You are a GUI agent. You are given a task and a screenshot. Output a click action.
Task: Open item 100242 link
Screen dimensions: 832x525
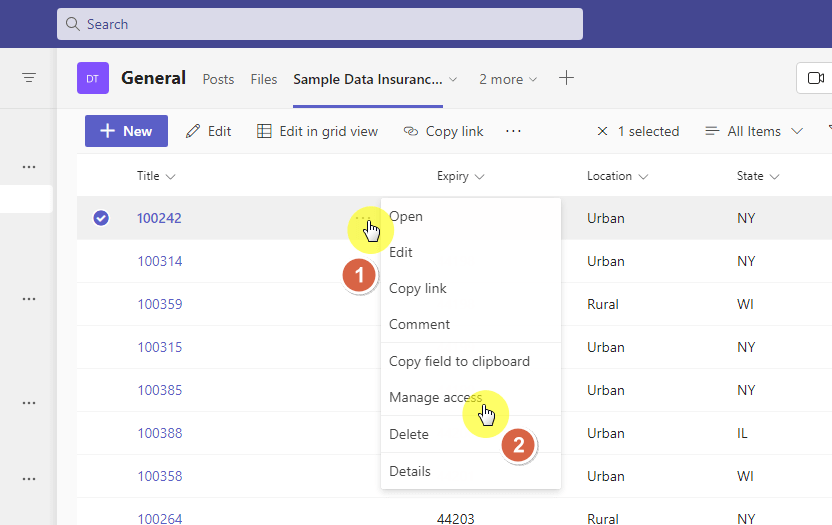[x=159, y=218]
